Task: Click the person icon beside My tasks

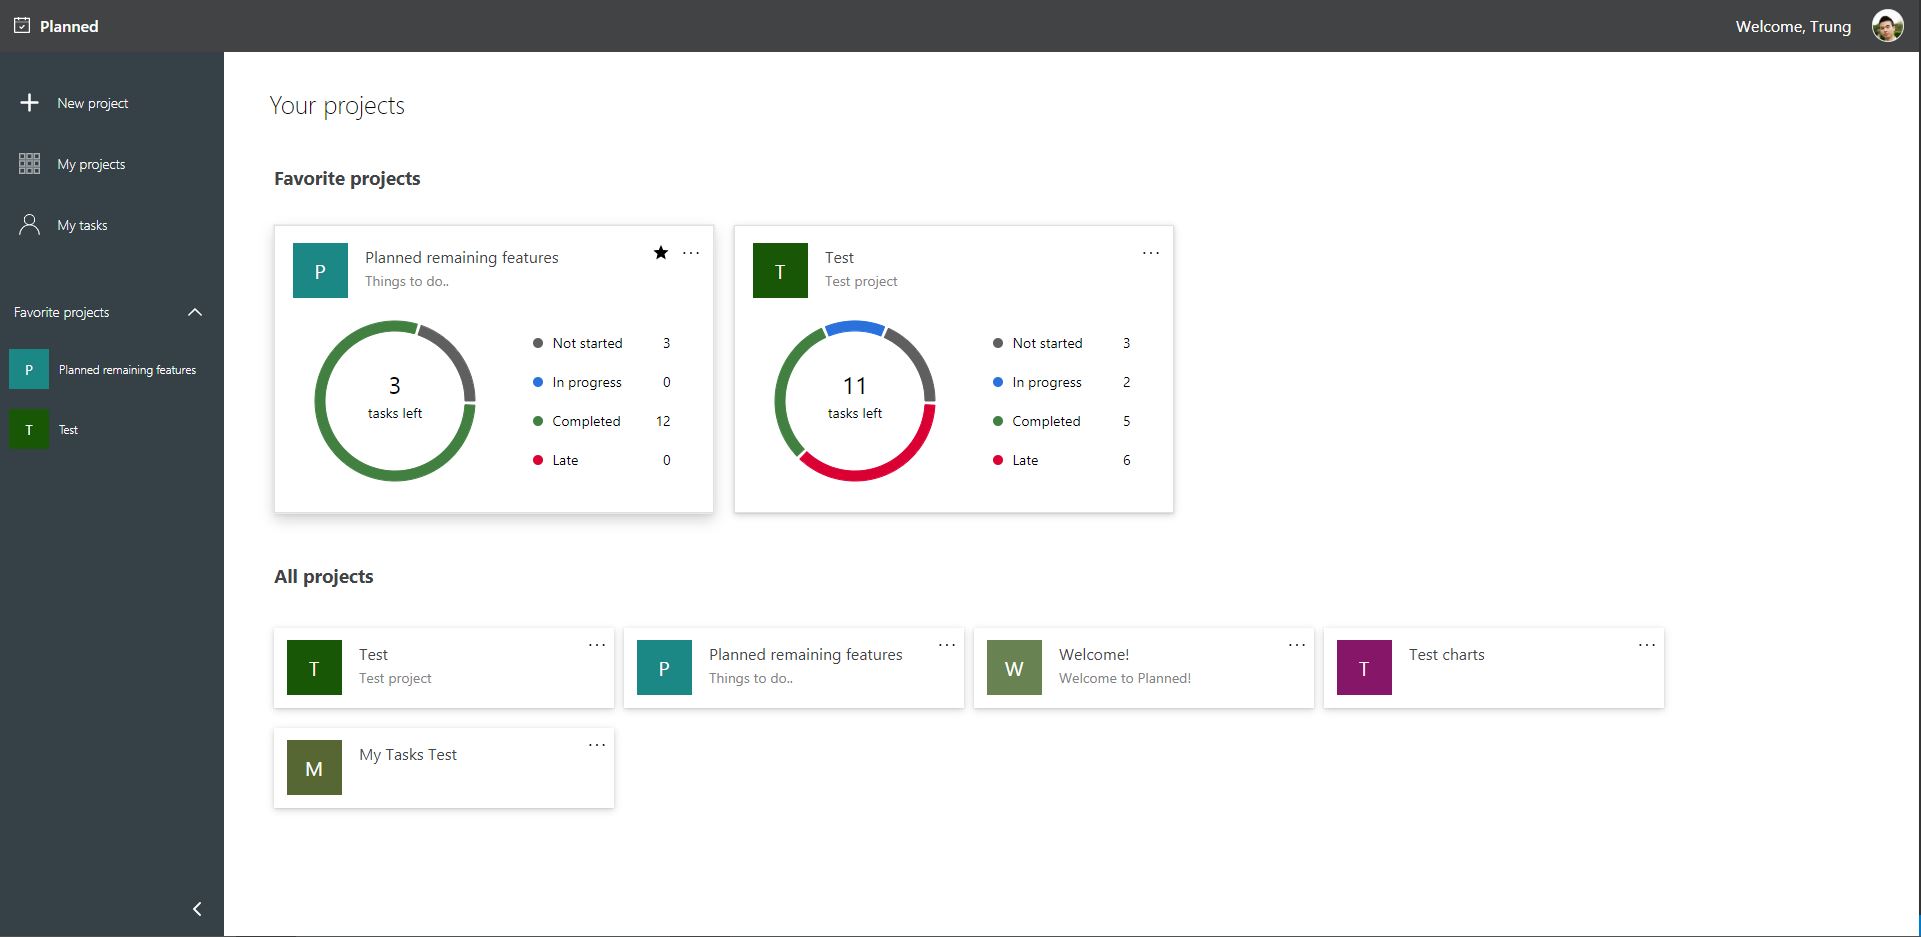Action: (29, 225)
